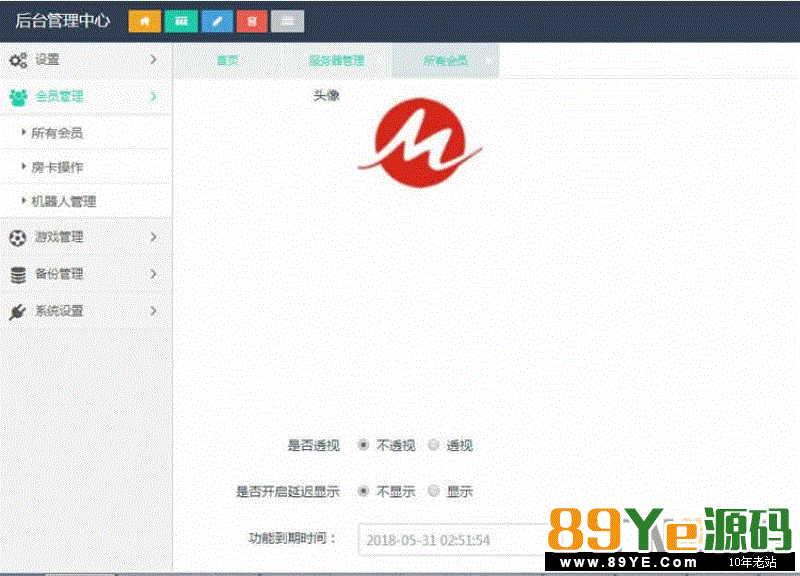Viewport: 800px width, 576px height.
Task: Click the 功能到期时间 date input field
Action: (x=454, y=540)
